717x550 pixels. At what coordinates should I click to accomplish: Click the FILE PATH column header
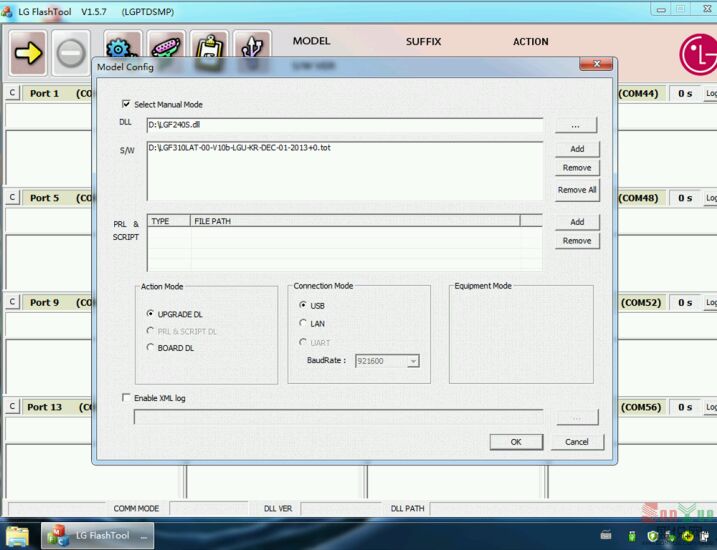(355, 221)
